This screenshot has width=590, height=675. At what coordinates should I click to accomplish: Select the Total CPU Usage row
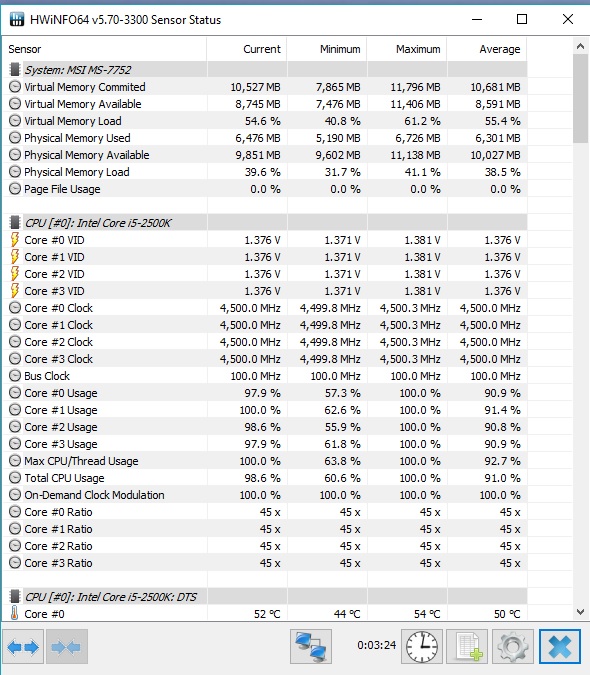(265, 478)
